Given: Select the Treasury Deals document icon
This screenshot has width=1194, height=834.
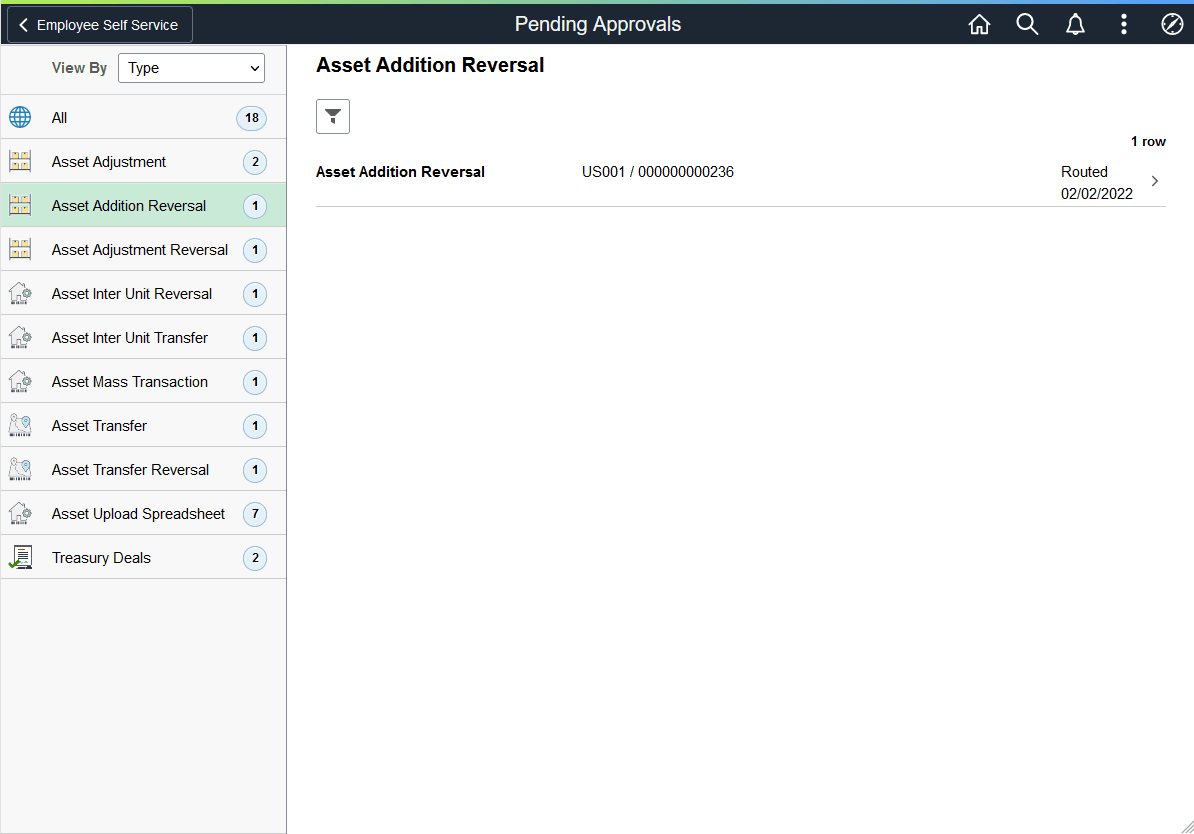Looking at the screenshot, I should pos(20,557).
